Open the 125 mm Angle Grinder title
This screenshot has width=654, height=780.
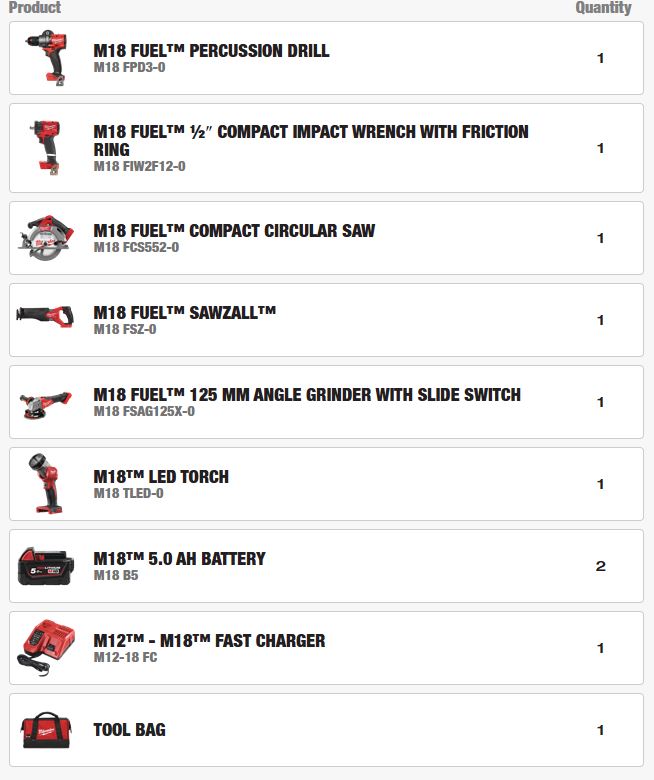pos(307,395)
